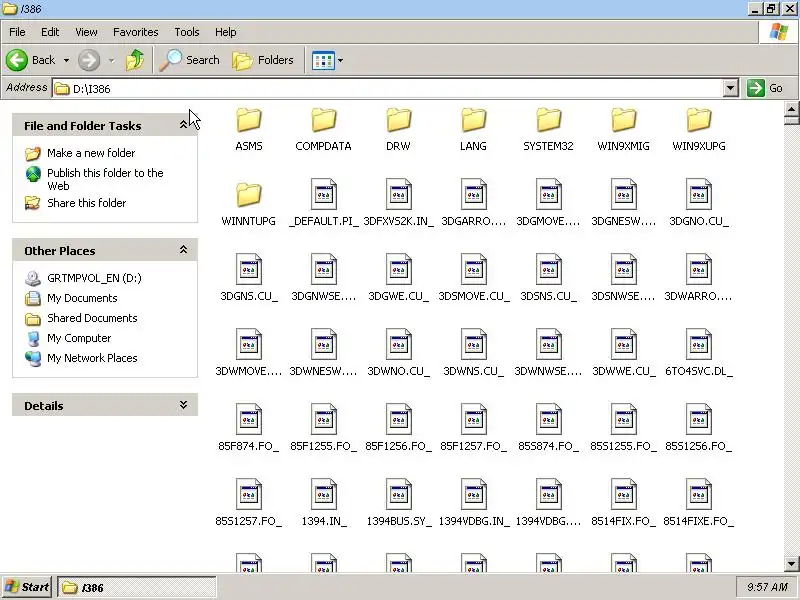Click Publish this folder to the Web
The width and height of the screenshot is (800, 600).
pos(105,179)
